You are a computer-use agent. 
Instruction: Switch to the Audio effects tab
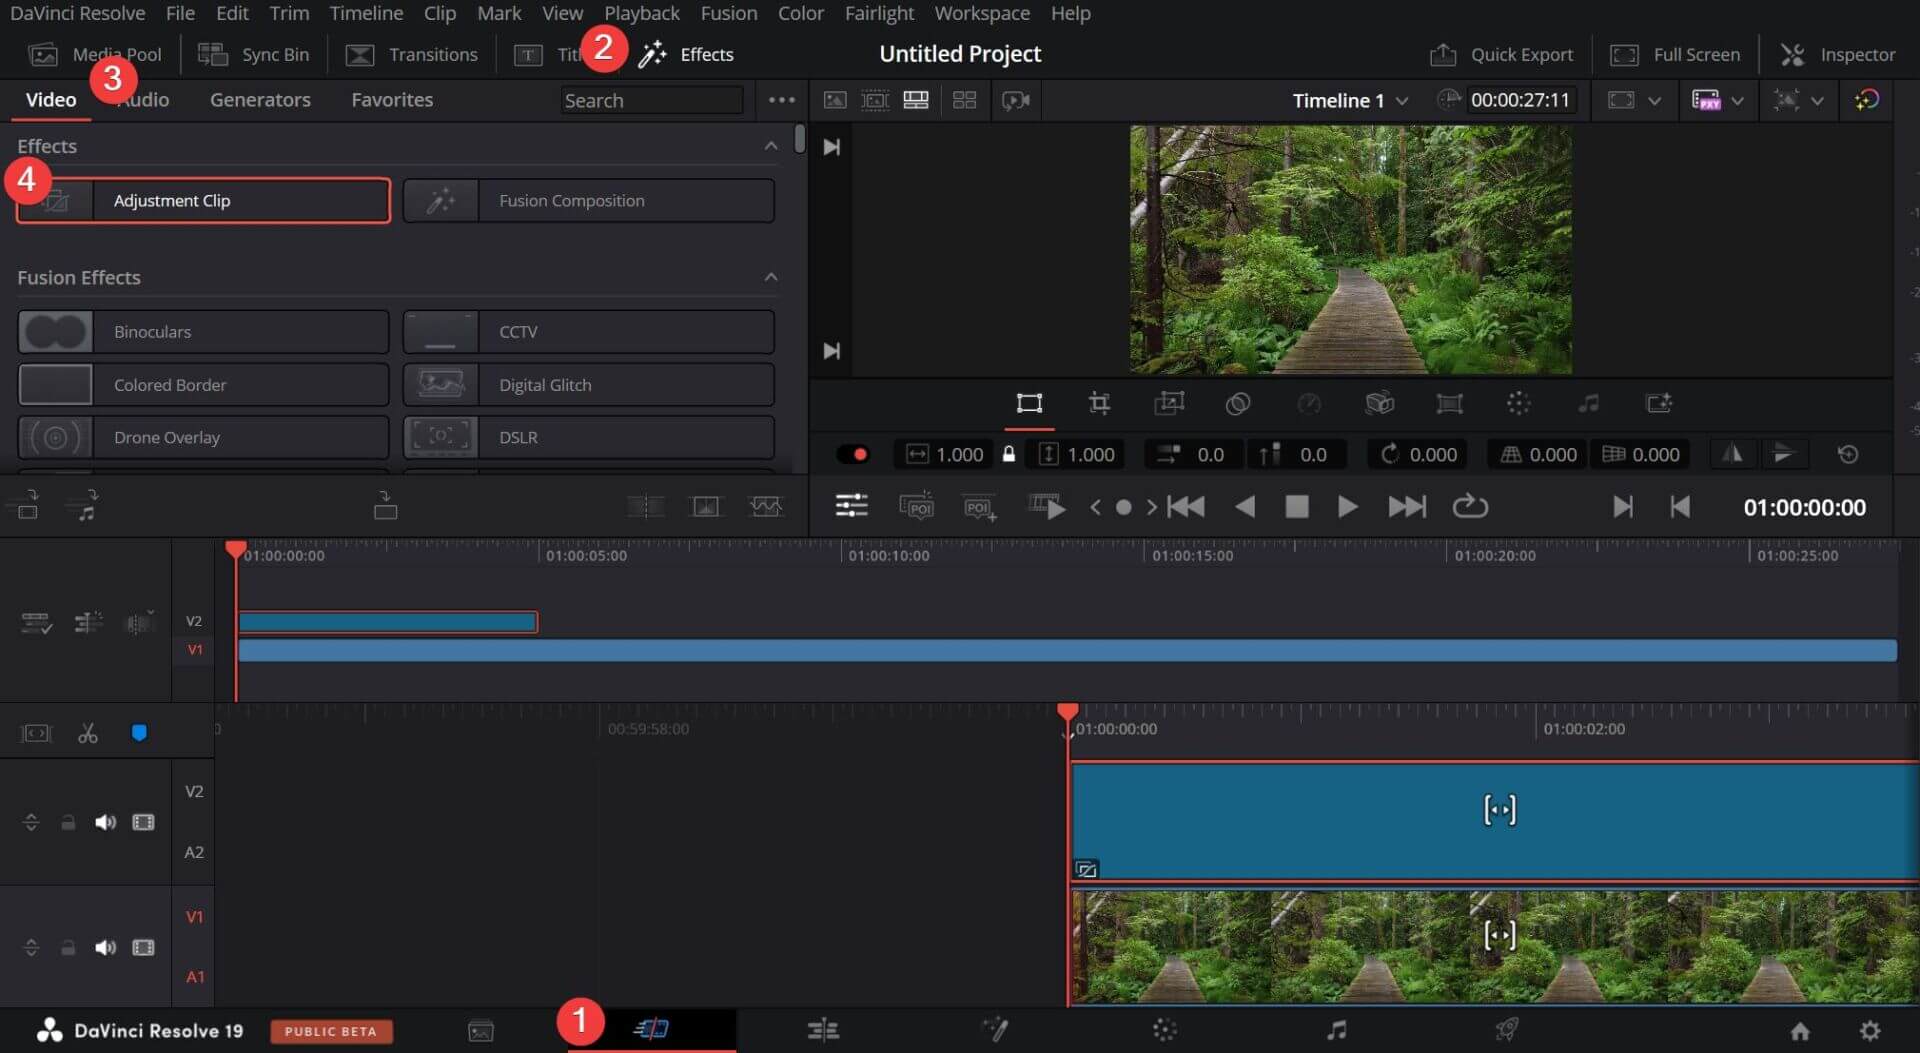[x=143, y=99]
